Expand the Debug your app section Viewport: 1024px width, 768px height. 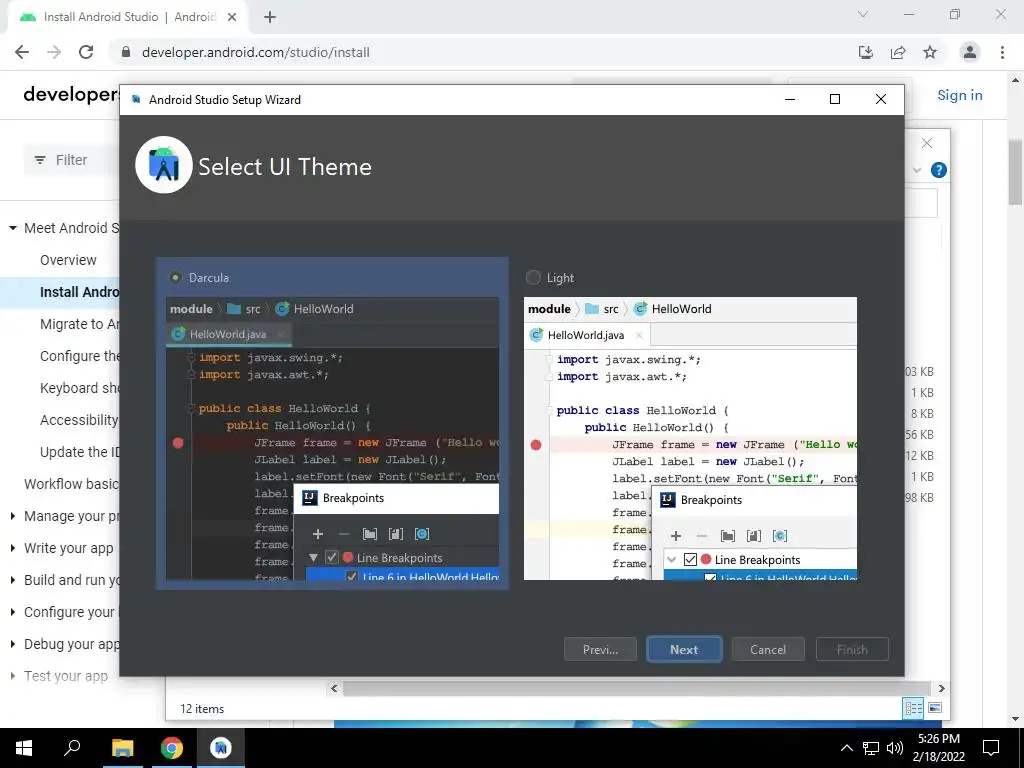[x=12, y=644]
